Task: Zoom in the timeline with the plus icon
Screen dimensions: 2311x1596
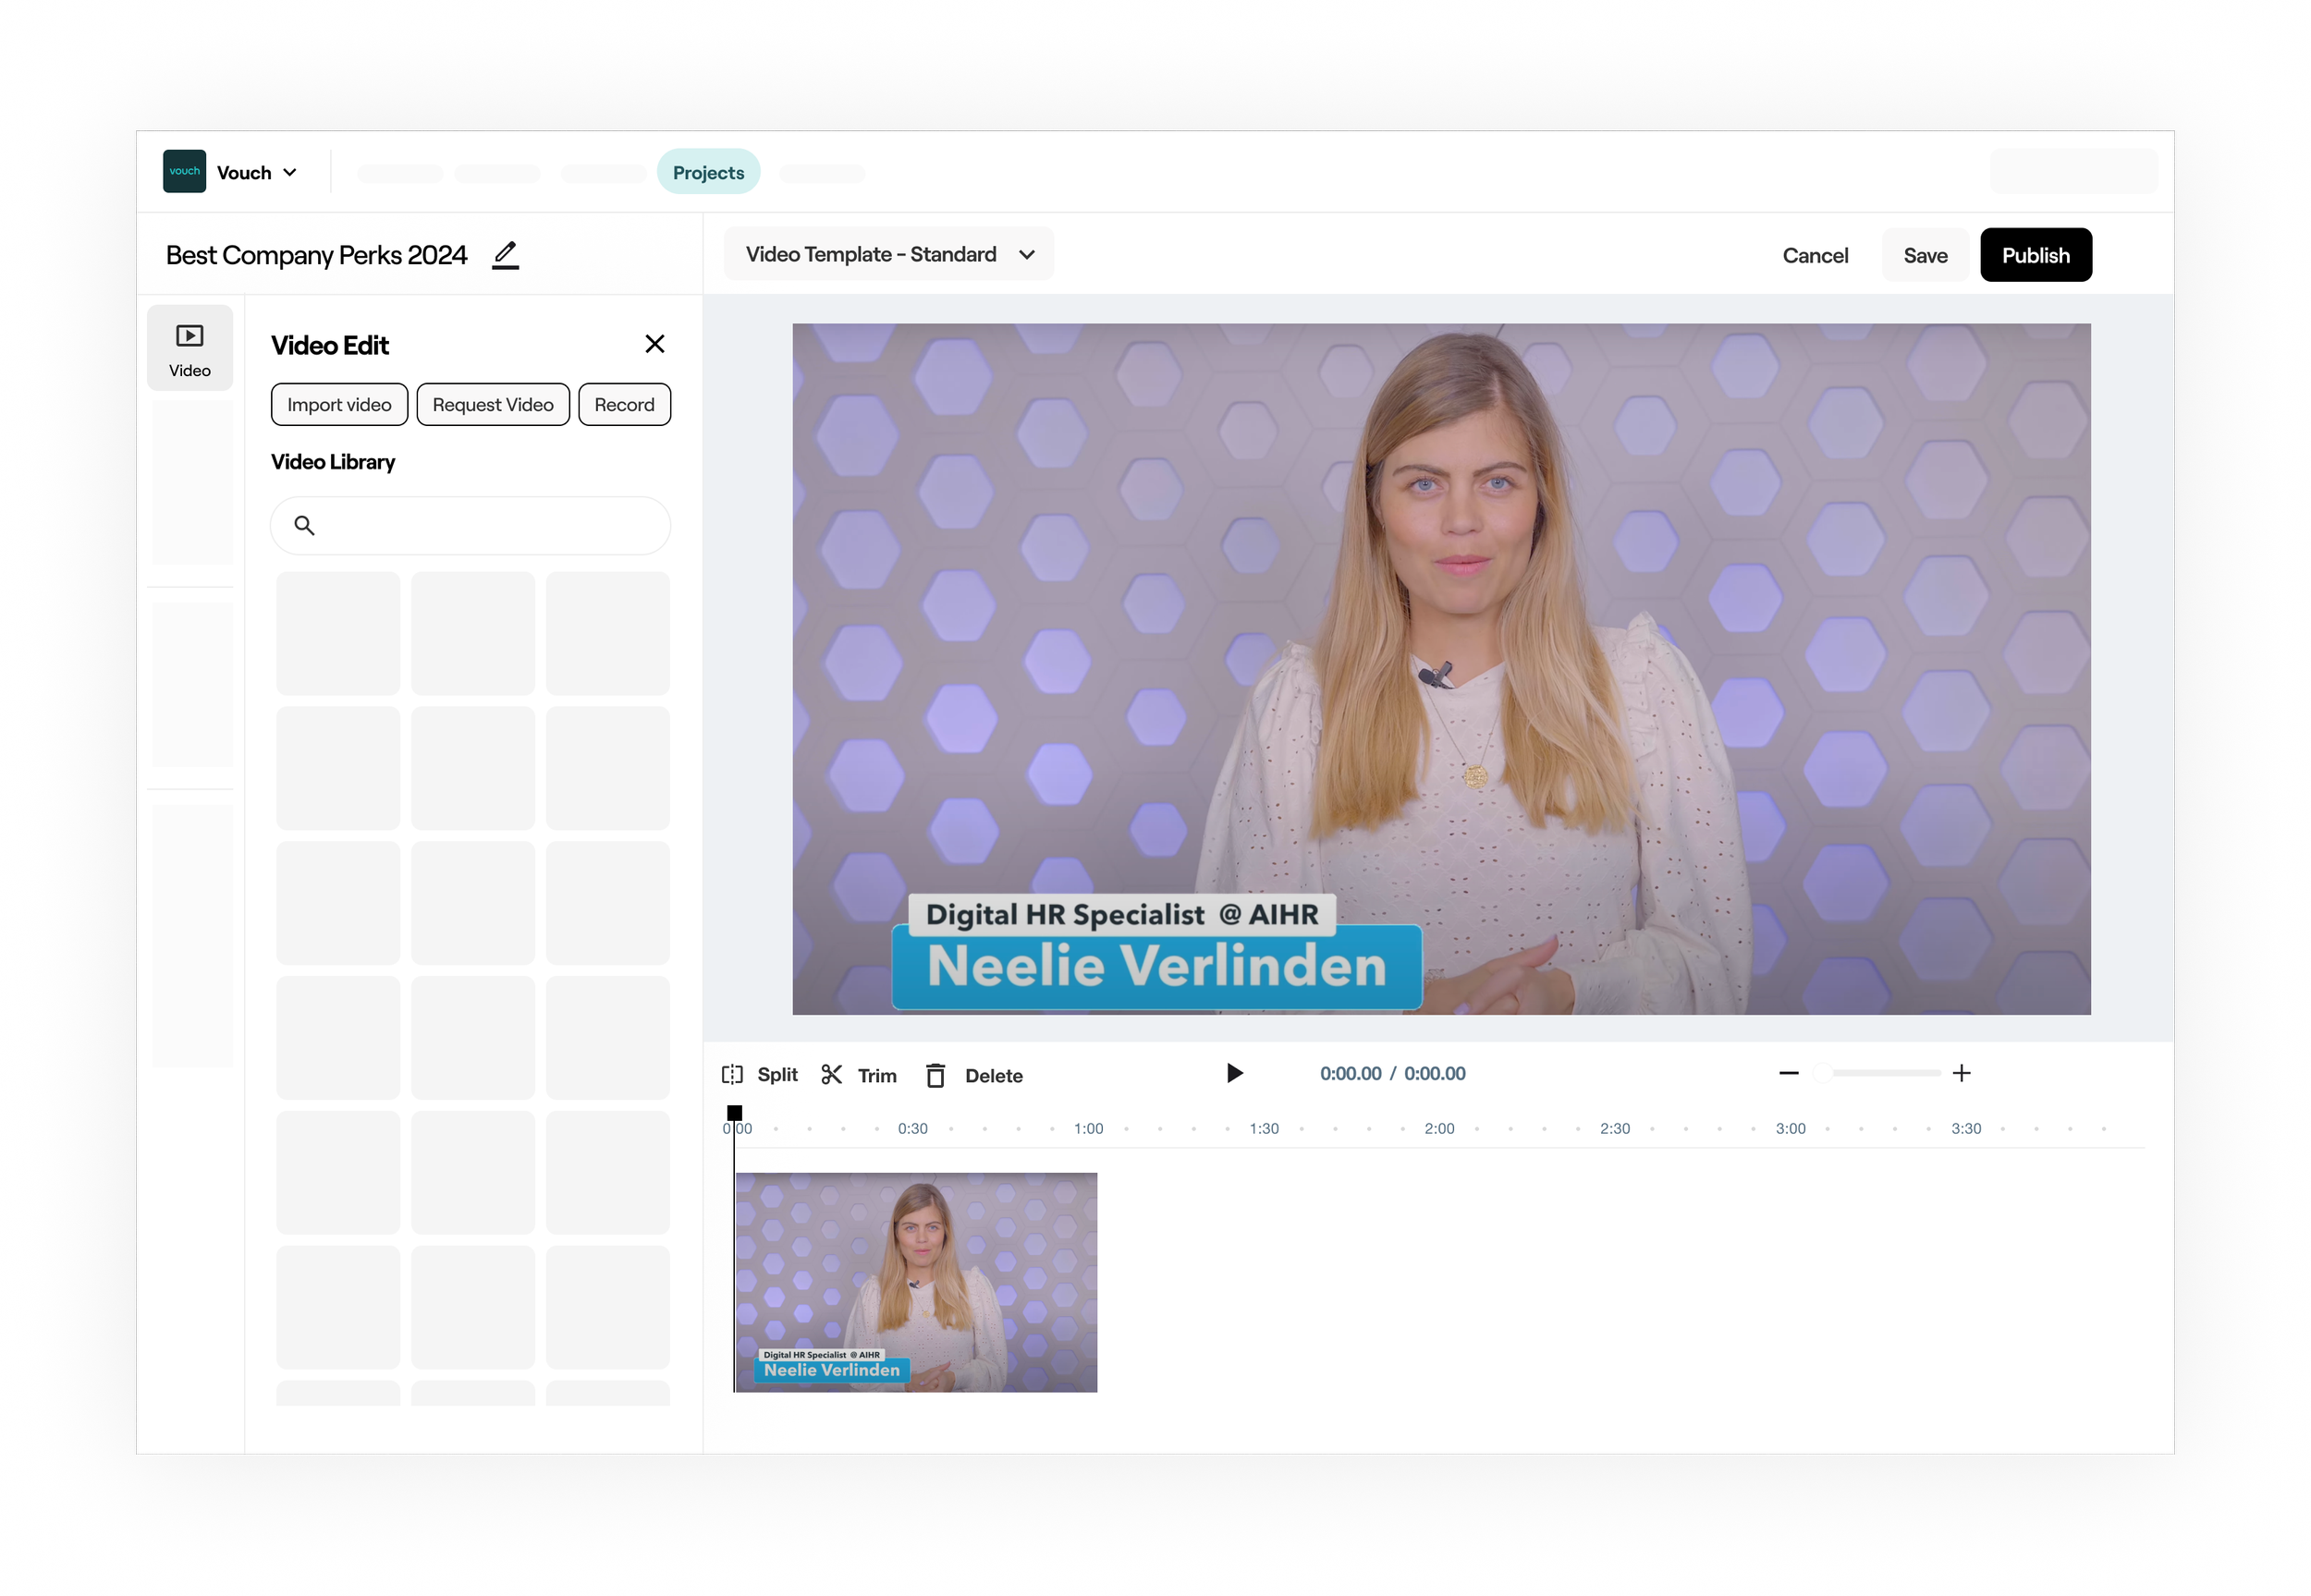Action: [1961, 1073]
